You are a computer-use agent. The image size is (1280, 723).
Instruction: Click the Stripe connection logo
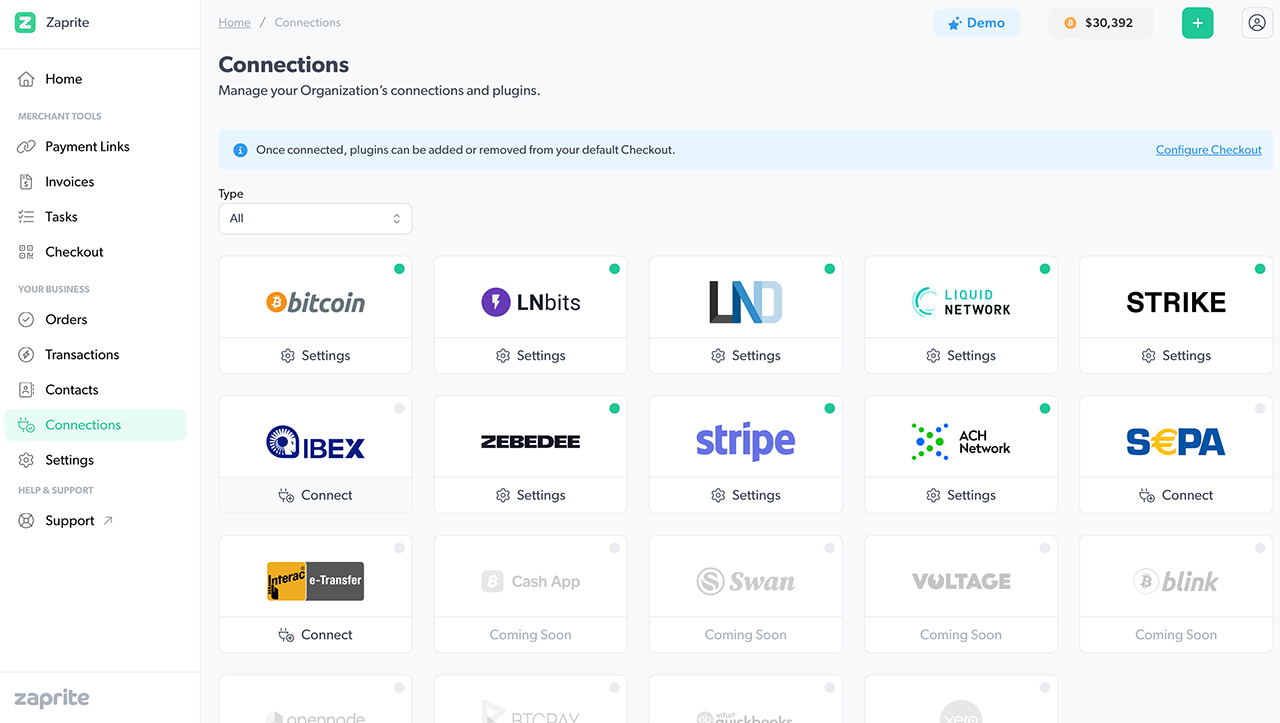(745, 442)
